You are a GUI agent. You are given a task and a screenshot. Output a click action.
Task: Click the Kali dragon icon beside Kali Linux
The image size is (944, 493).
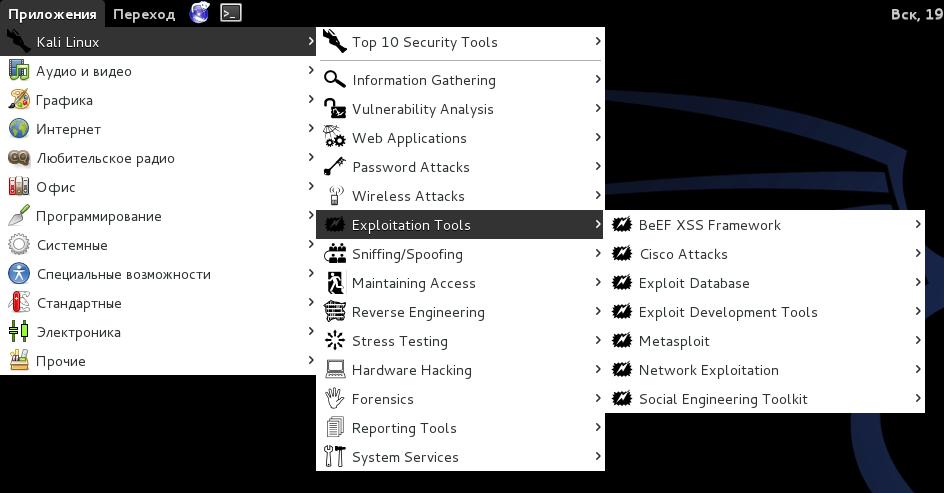tap(19, 42)
